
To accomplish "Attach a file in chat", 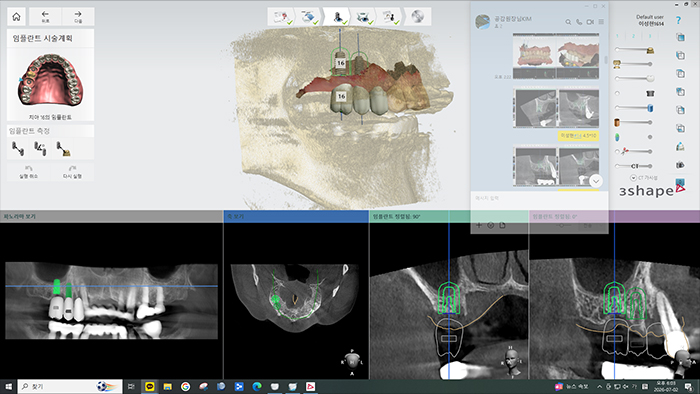I will (x=502, y=225).
